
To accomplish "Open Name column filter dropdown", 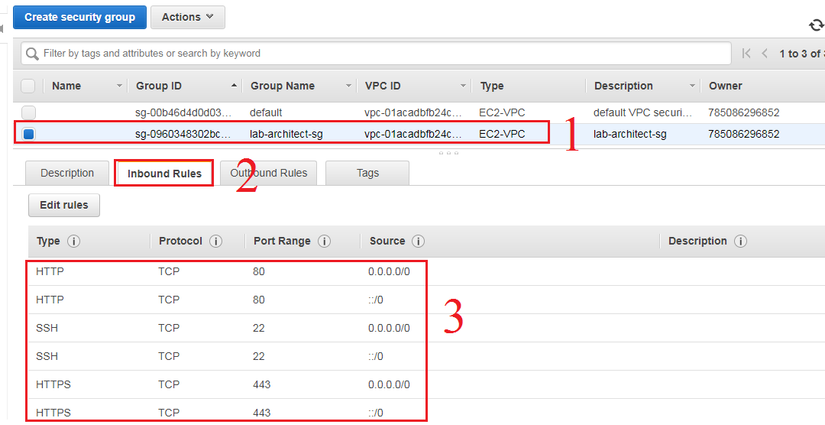I will [x=119, y=86].
